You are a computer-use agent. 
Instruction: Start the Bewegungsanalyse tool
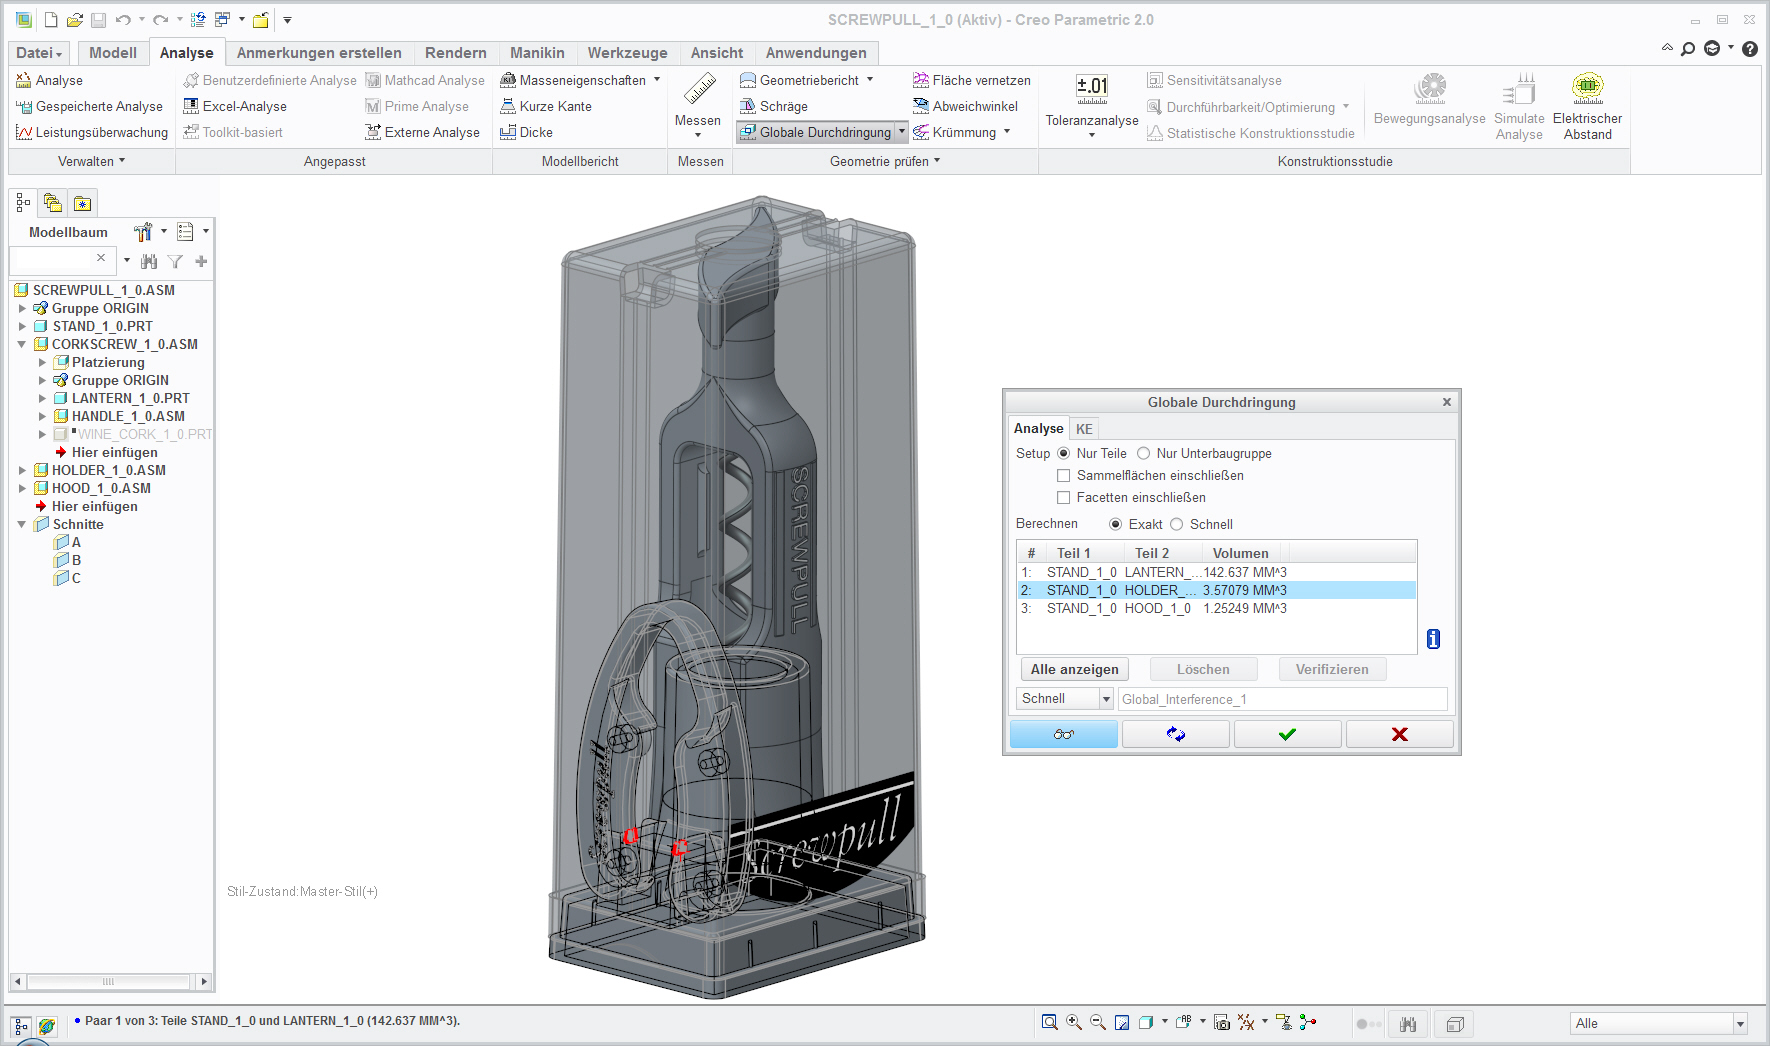(x=1429, y=99)
